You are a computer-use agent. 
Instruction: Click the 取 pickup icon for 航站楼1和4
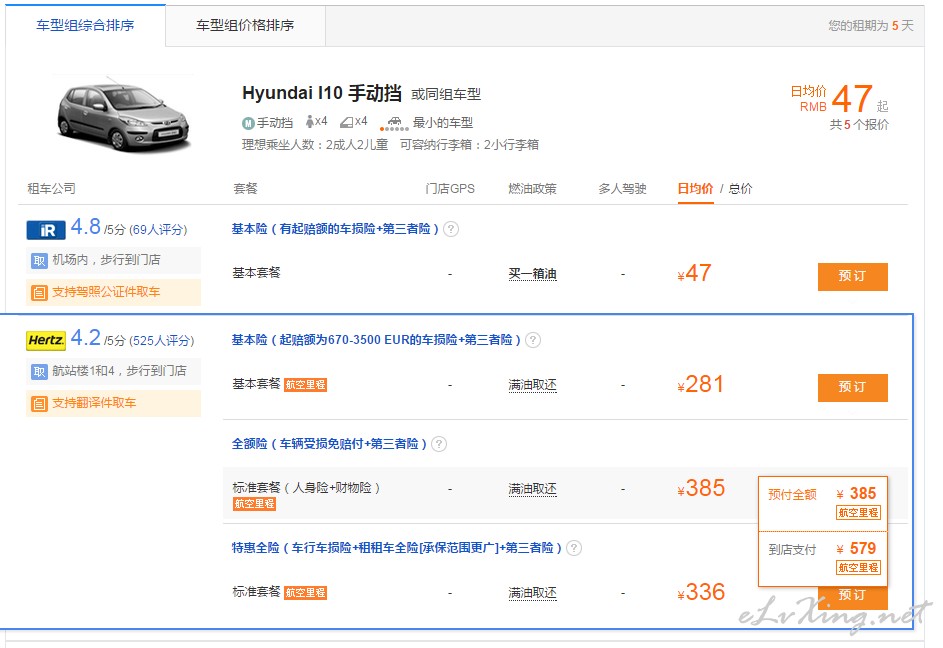click(39, 371)
